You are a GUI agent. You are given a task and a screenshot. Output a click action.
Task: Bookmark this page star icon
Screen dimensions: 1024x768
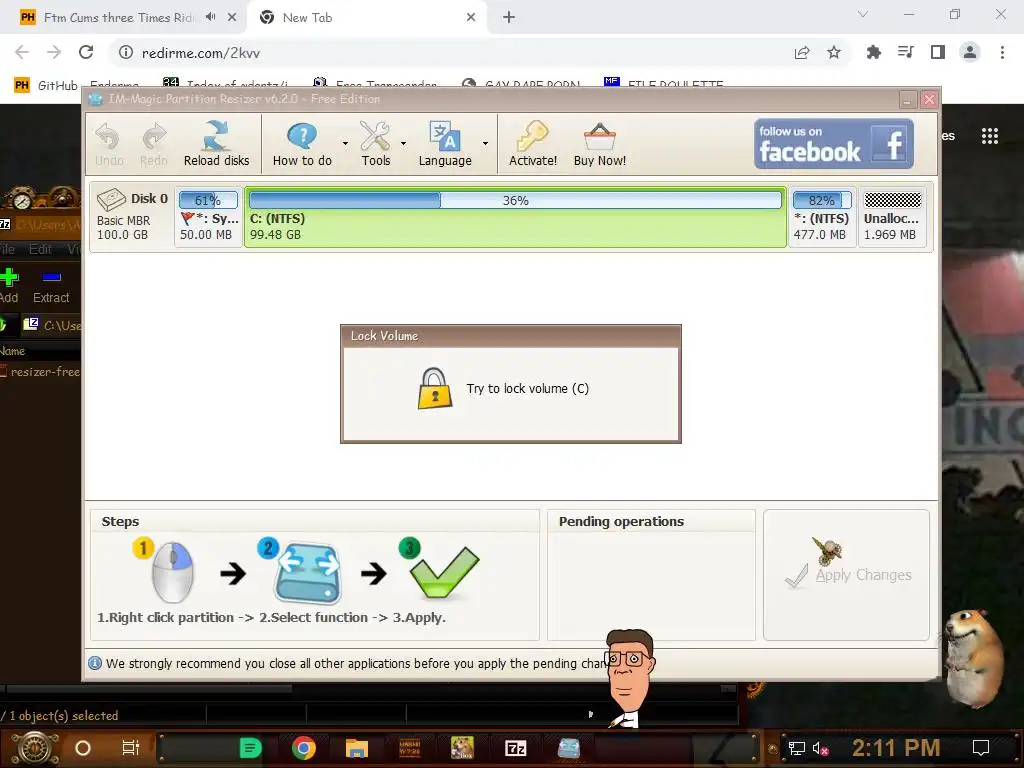click(x=834, y=52)
